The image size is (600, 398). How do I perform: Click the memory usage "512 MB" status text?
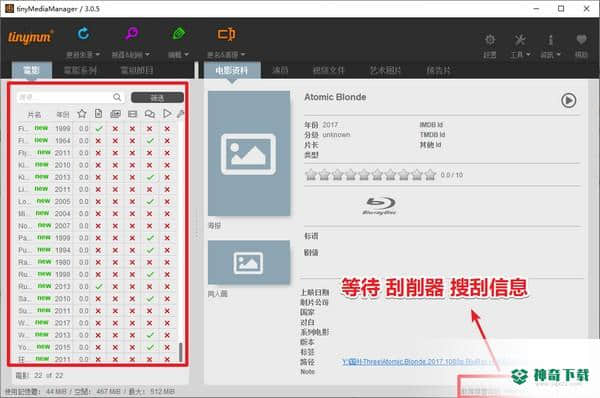162,391
